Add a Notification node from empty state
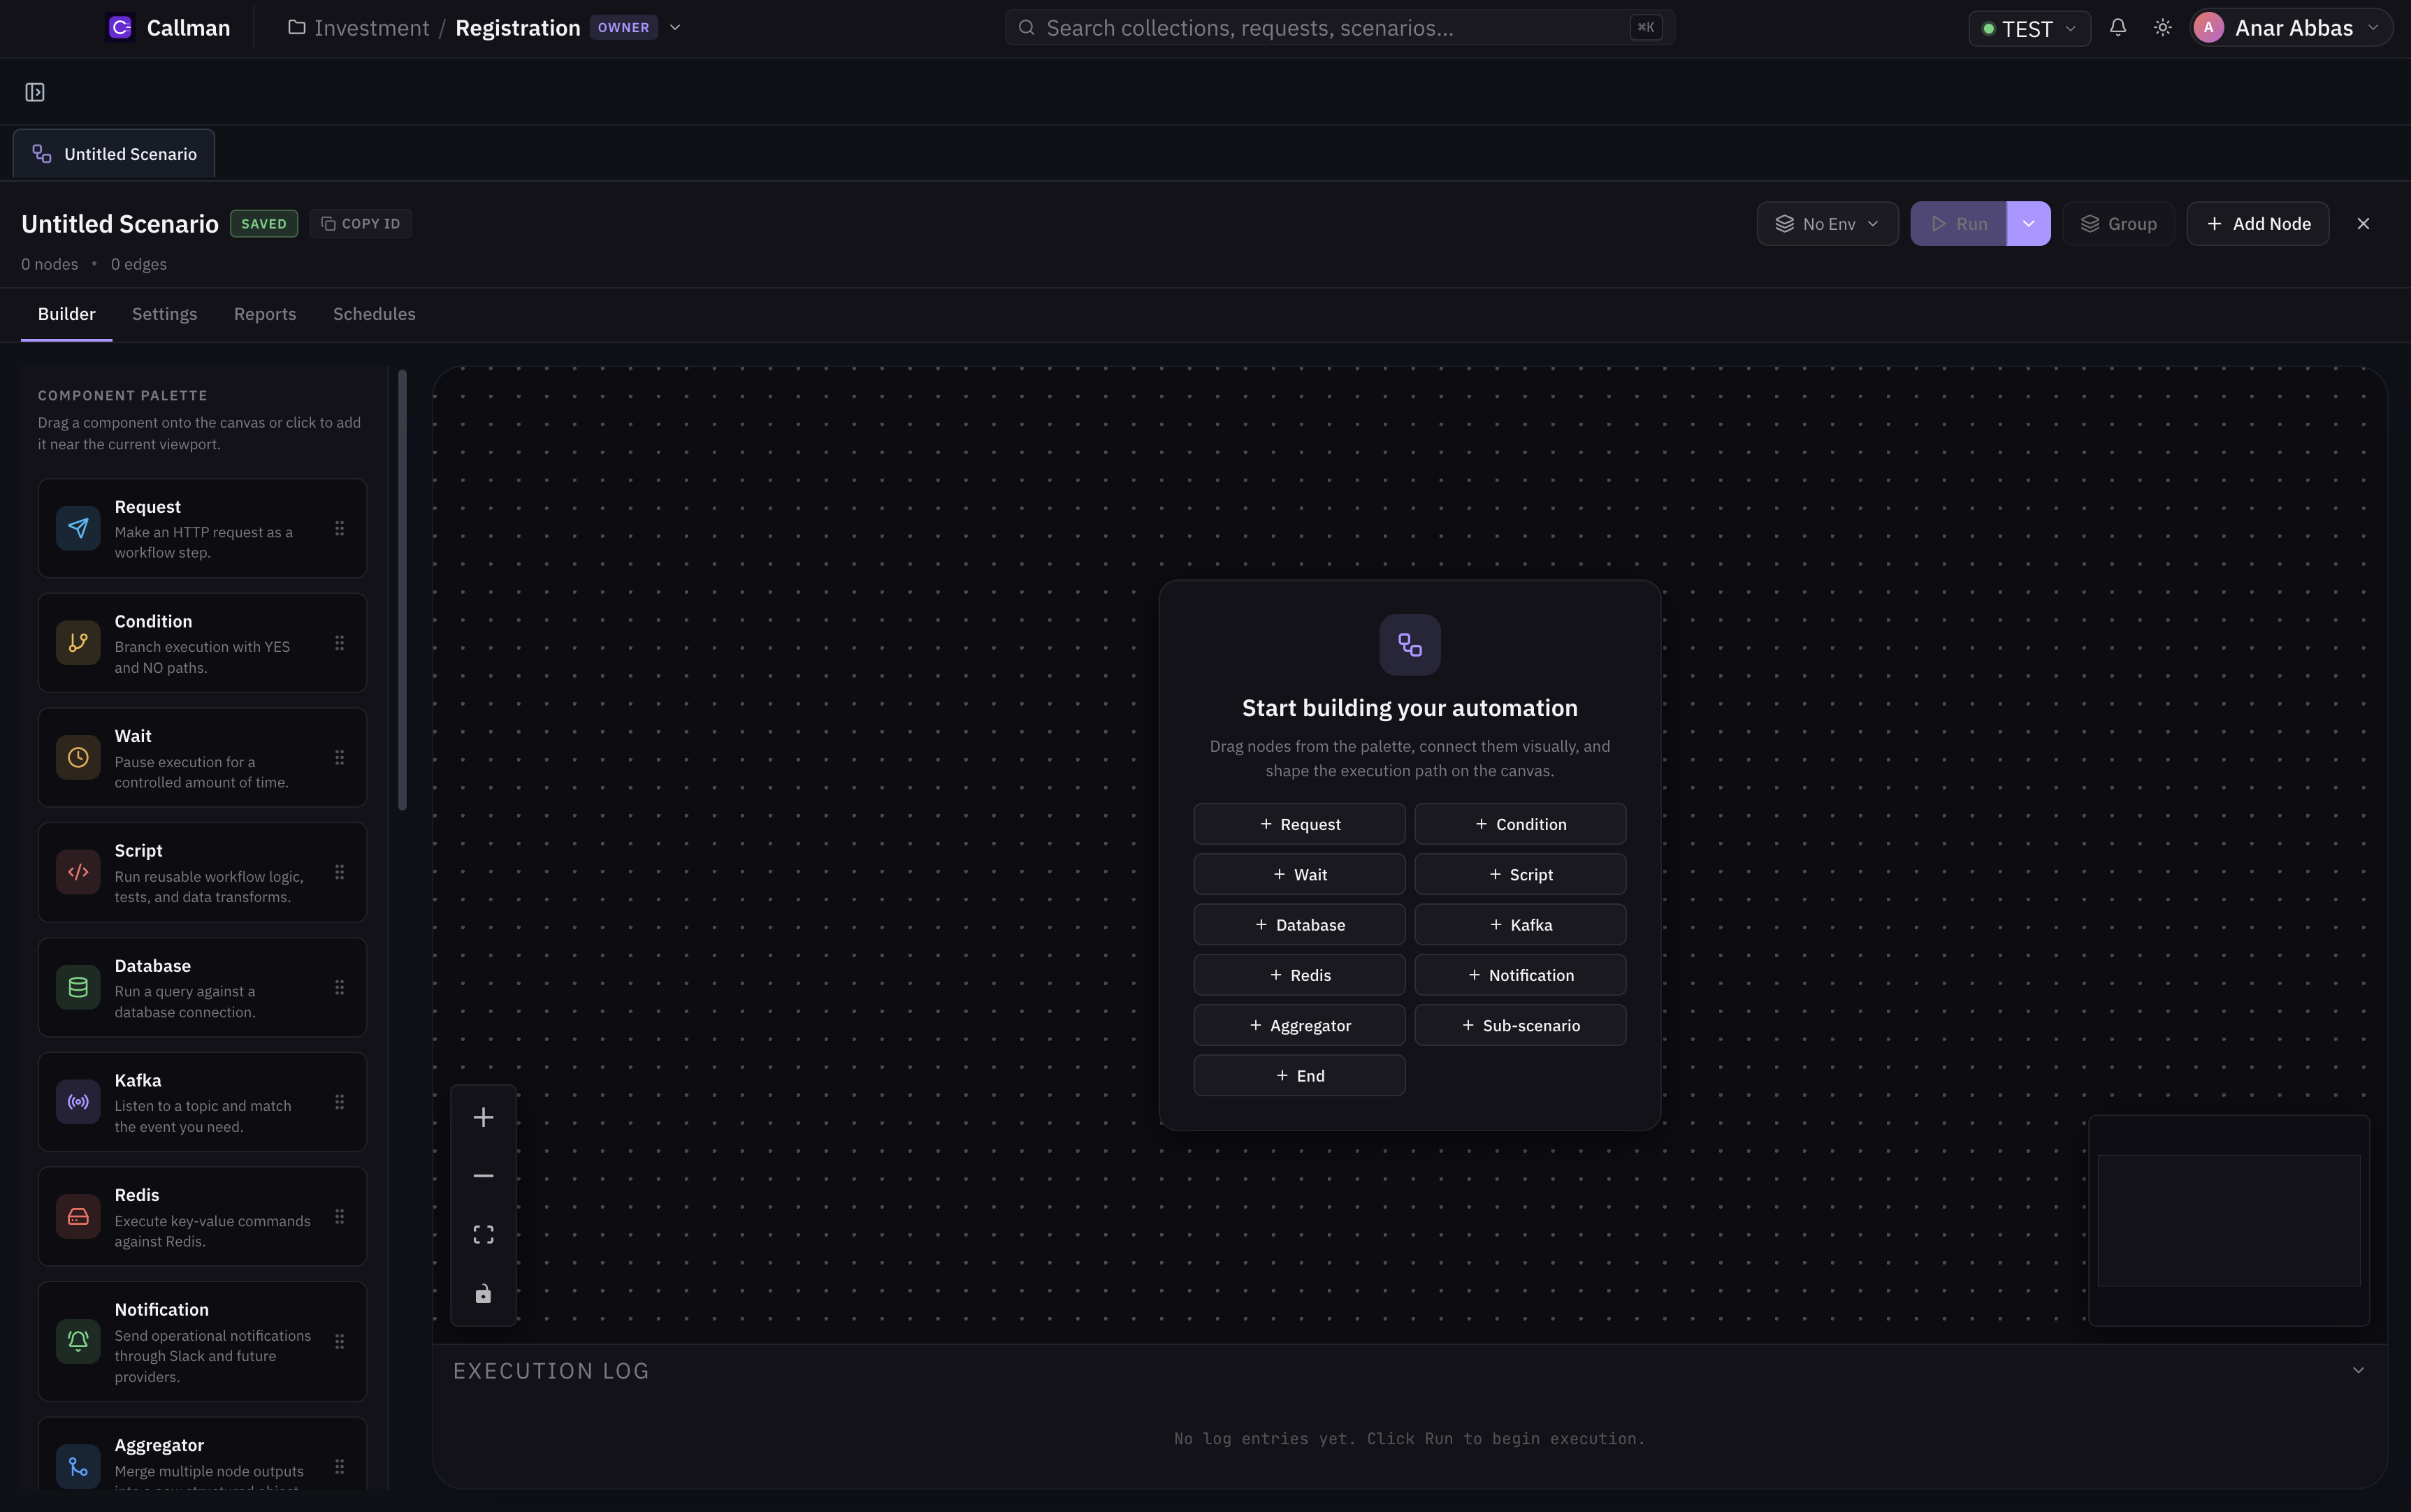 (x=1520, y=975)
